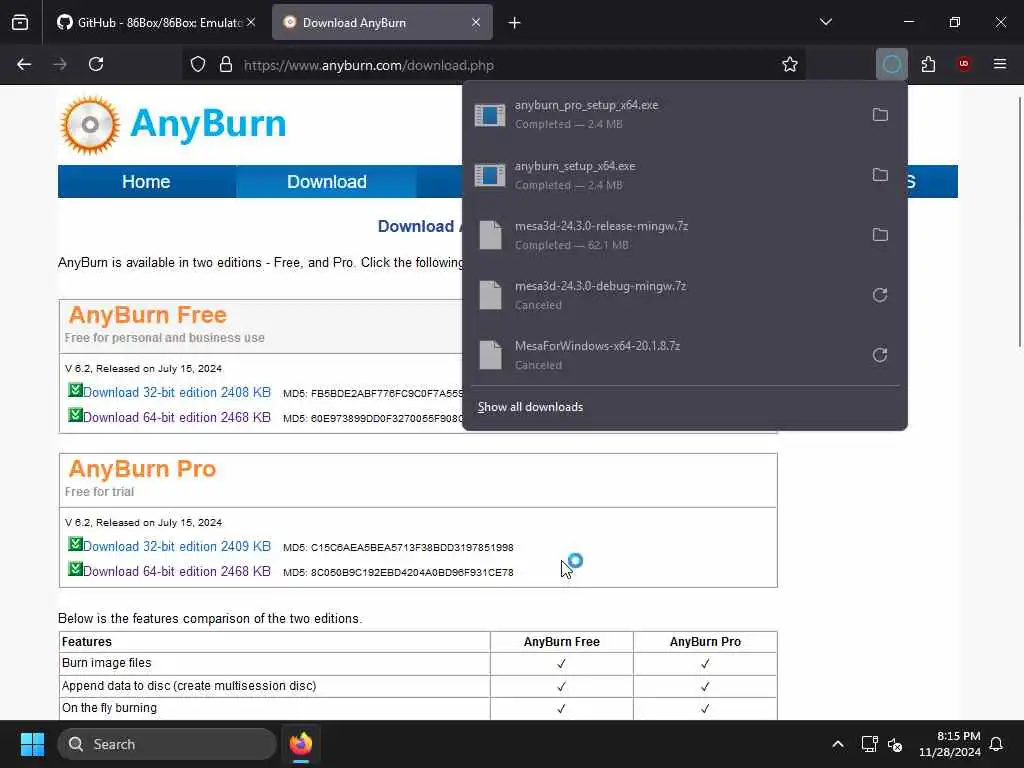Show anyburn_pro_setup_x64.exe in folder
The image size is (1024, 768).
(x=880, y=115)
